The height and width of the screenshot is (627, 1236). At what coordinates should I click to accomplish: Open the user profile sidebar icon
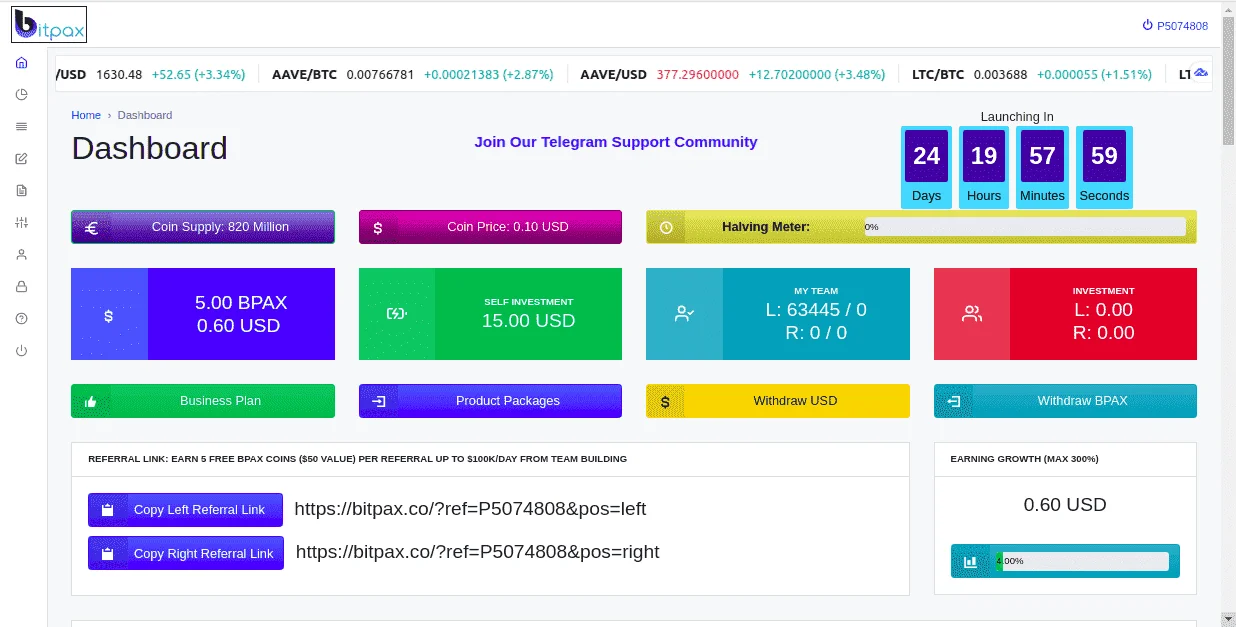[x=22, y=255]
